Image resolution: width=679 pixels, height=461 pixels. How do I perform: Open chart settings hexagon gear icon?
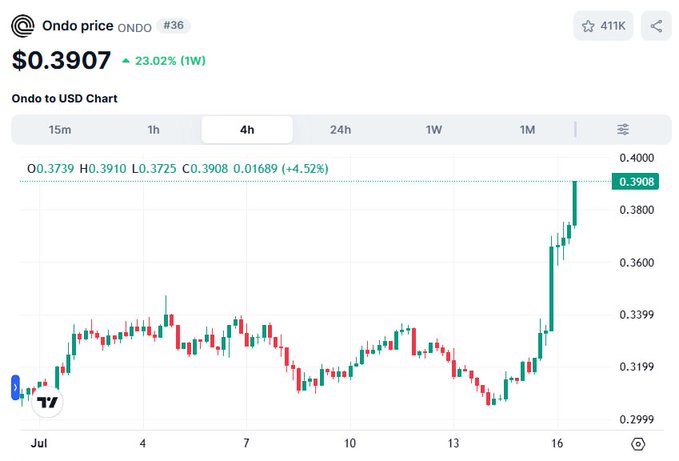pyautogui.click(x=638, y=444)
